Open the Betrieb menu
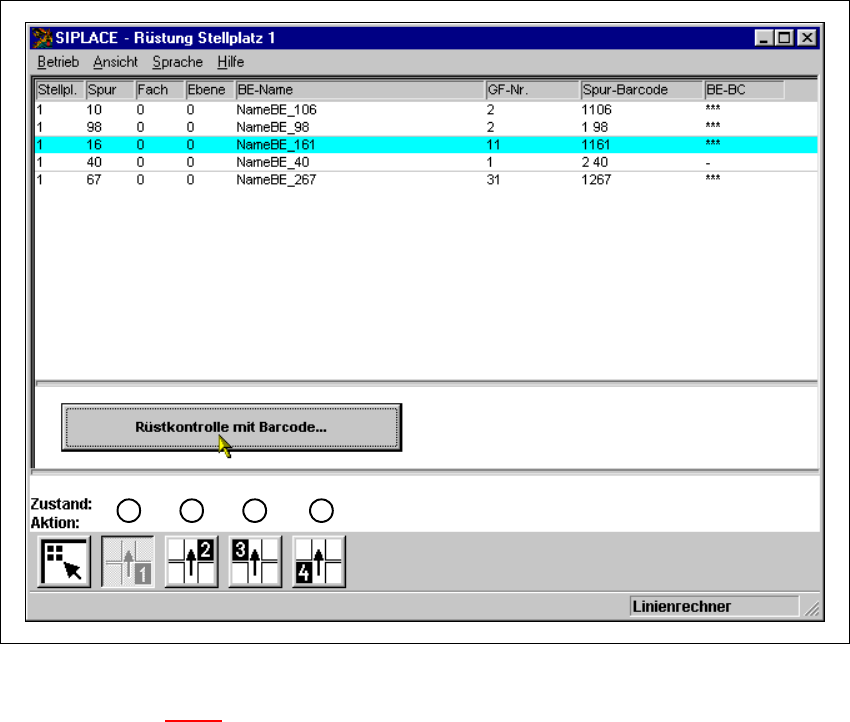The width and height of the screenshot is (850, 722). pyautogui.click(x=57, y=62)
